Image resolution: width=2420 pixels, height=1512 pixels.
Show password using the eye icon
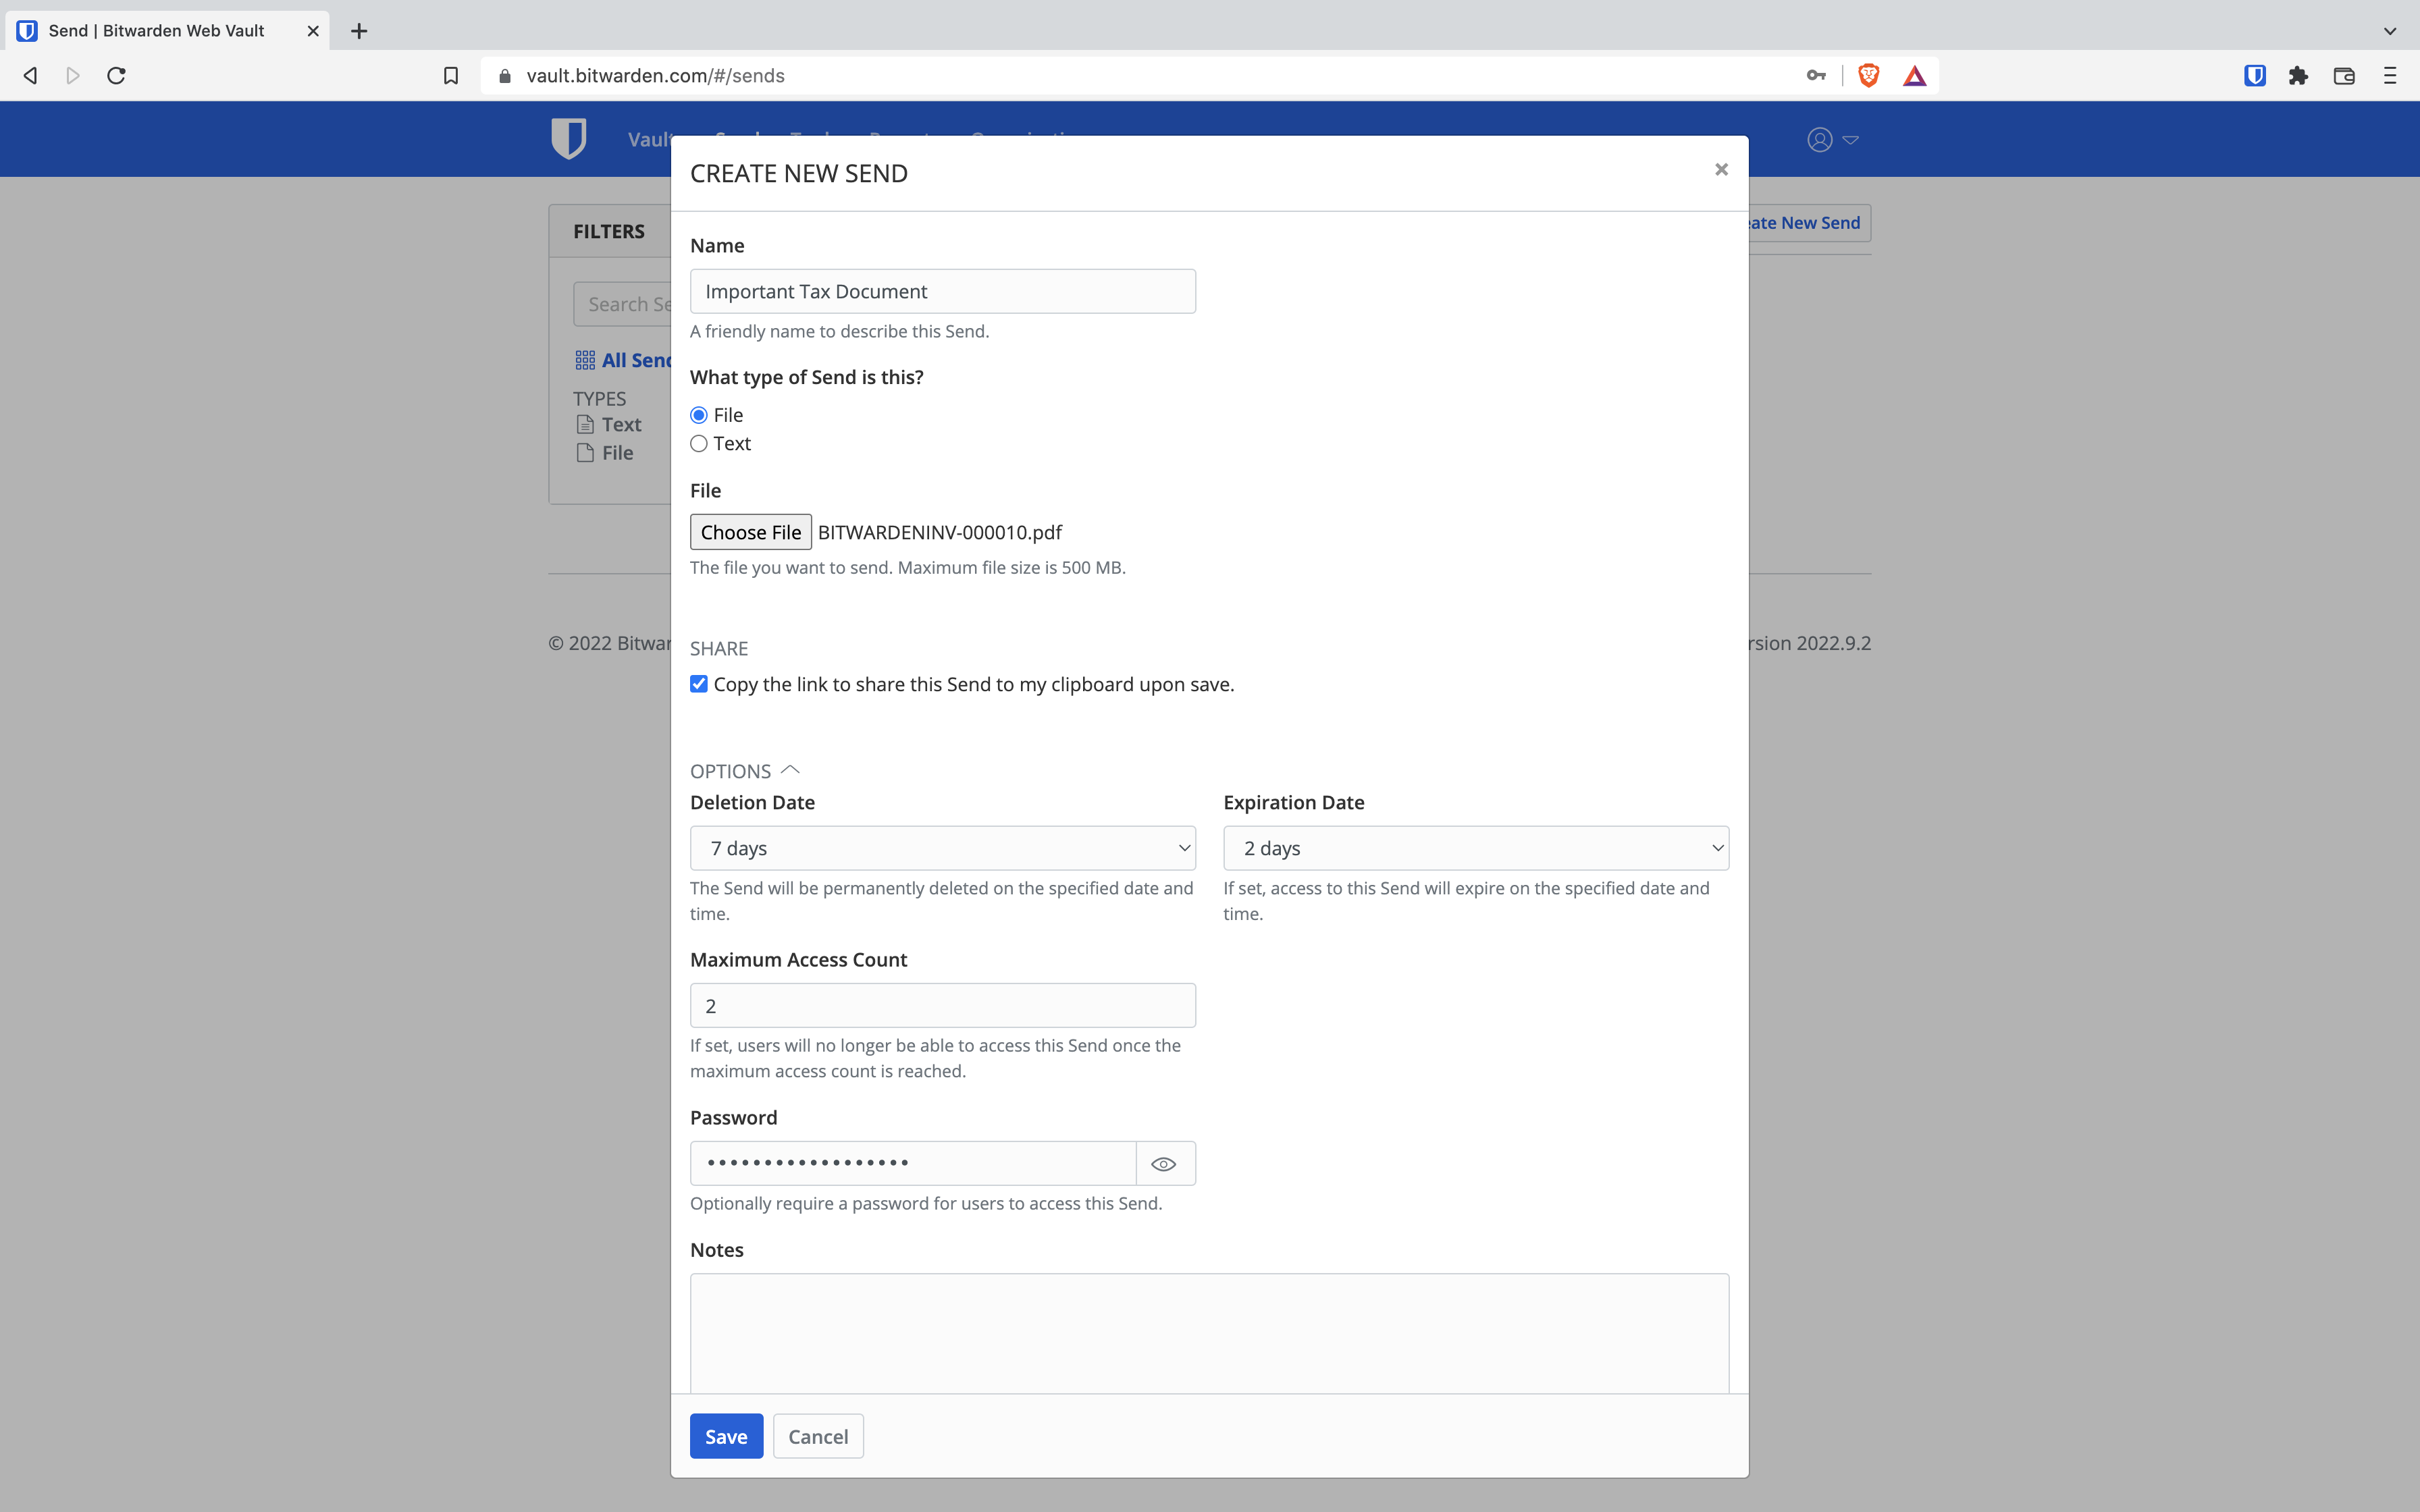(1164, 1164)
